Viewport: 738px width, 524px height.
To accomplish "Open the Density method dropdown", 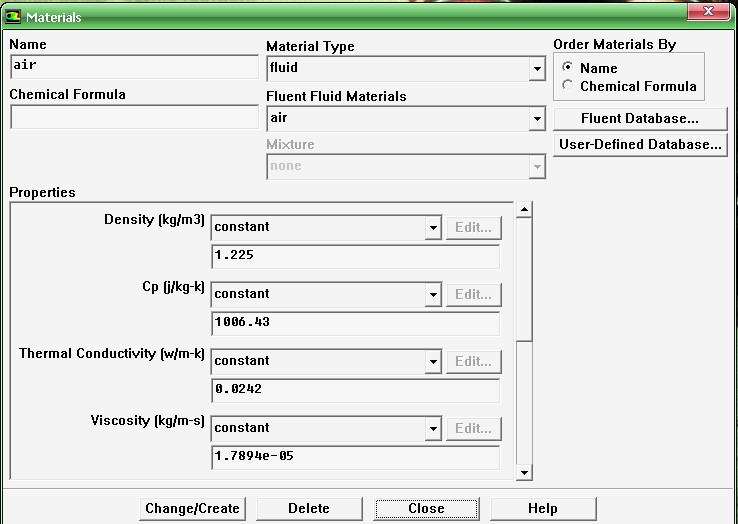I will coord(432,228).
